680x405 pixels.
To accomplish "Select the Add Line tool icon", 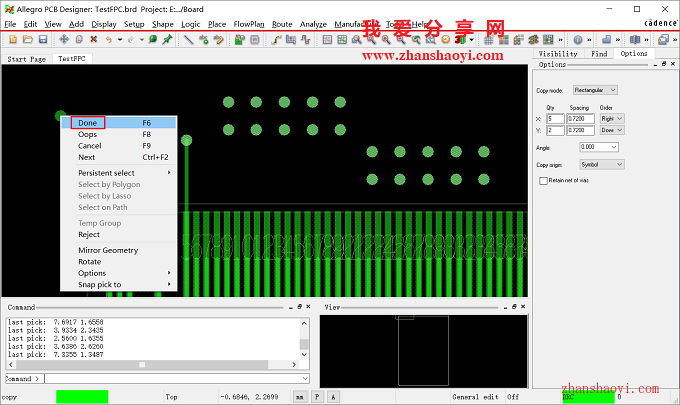I will tap(188, 39).
